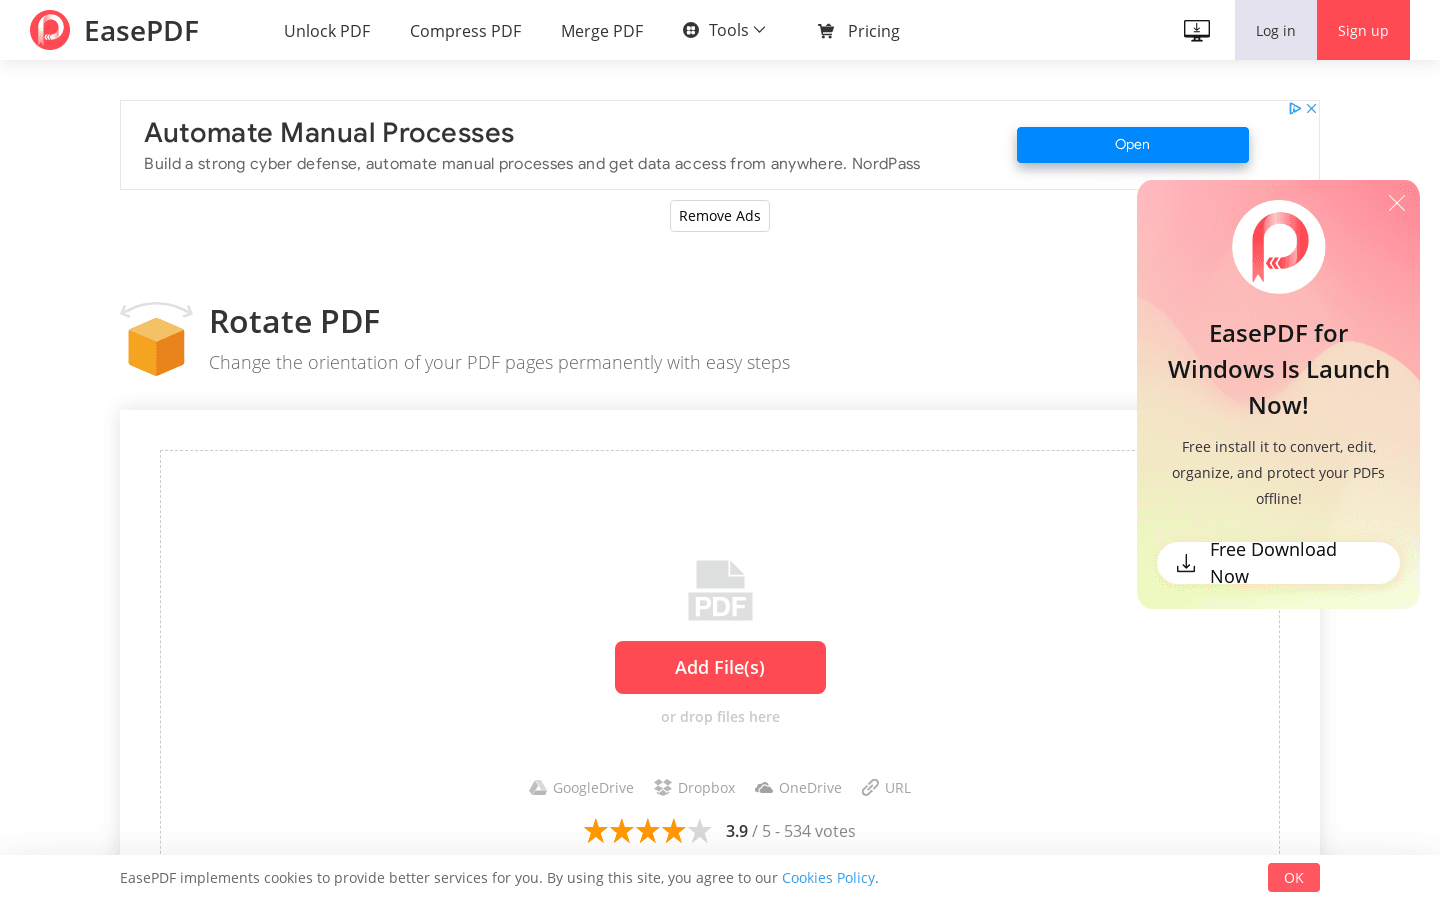The width and height of the screenshot is (1440, 900).
Task: Click Free Download Now in the popup
Action: click(1278, 562)
